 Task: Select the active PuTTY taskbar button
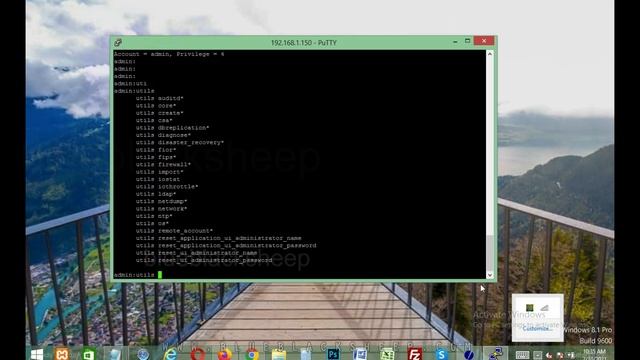(495, 354)
